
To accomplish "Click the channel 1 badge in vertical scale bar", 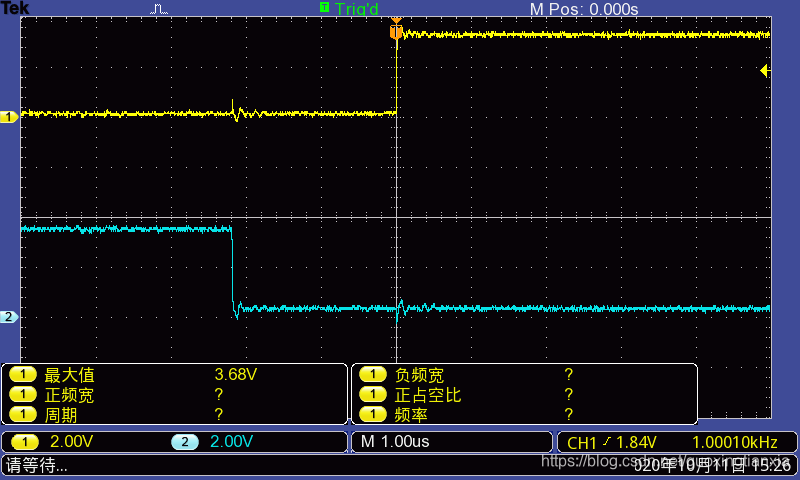I will click(x=24, y=442).
